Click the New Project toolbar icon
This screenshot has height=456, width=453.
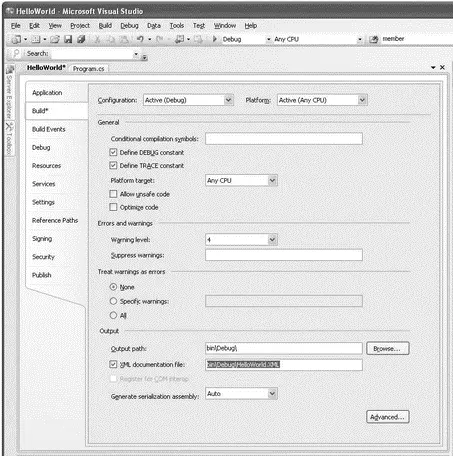point(16,39)
